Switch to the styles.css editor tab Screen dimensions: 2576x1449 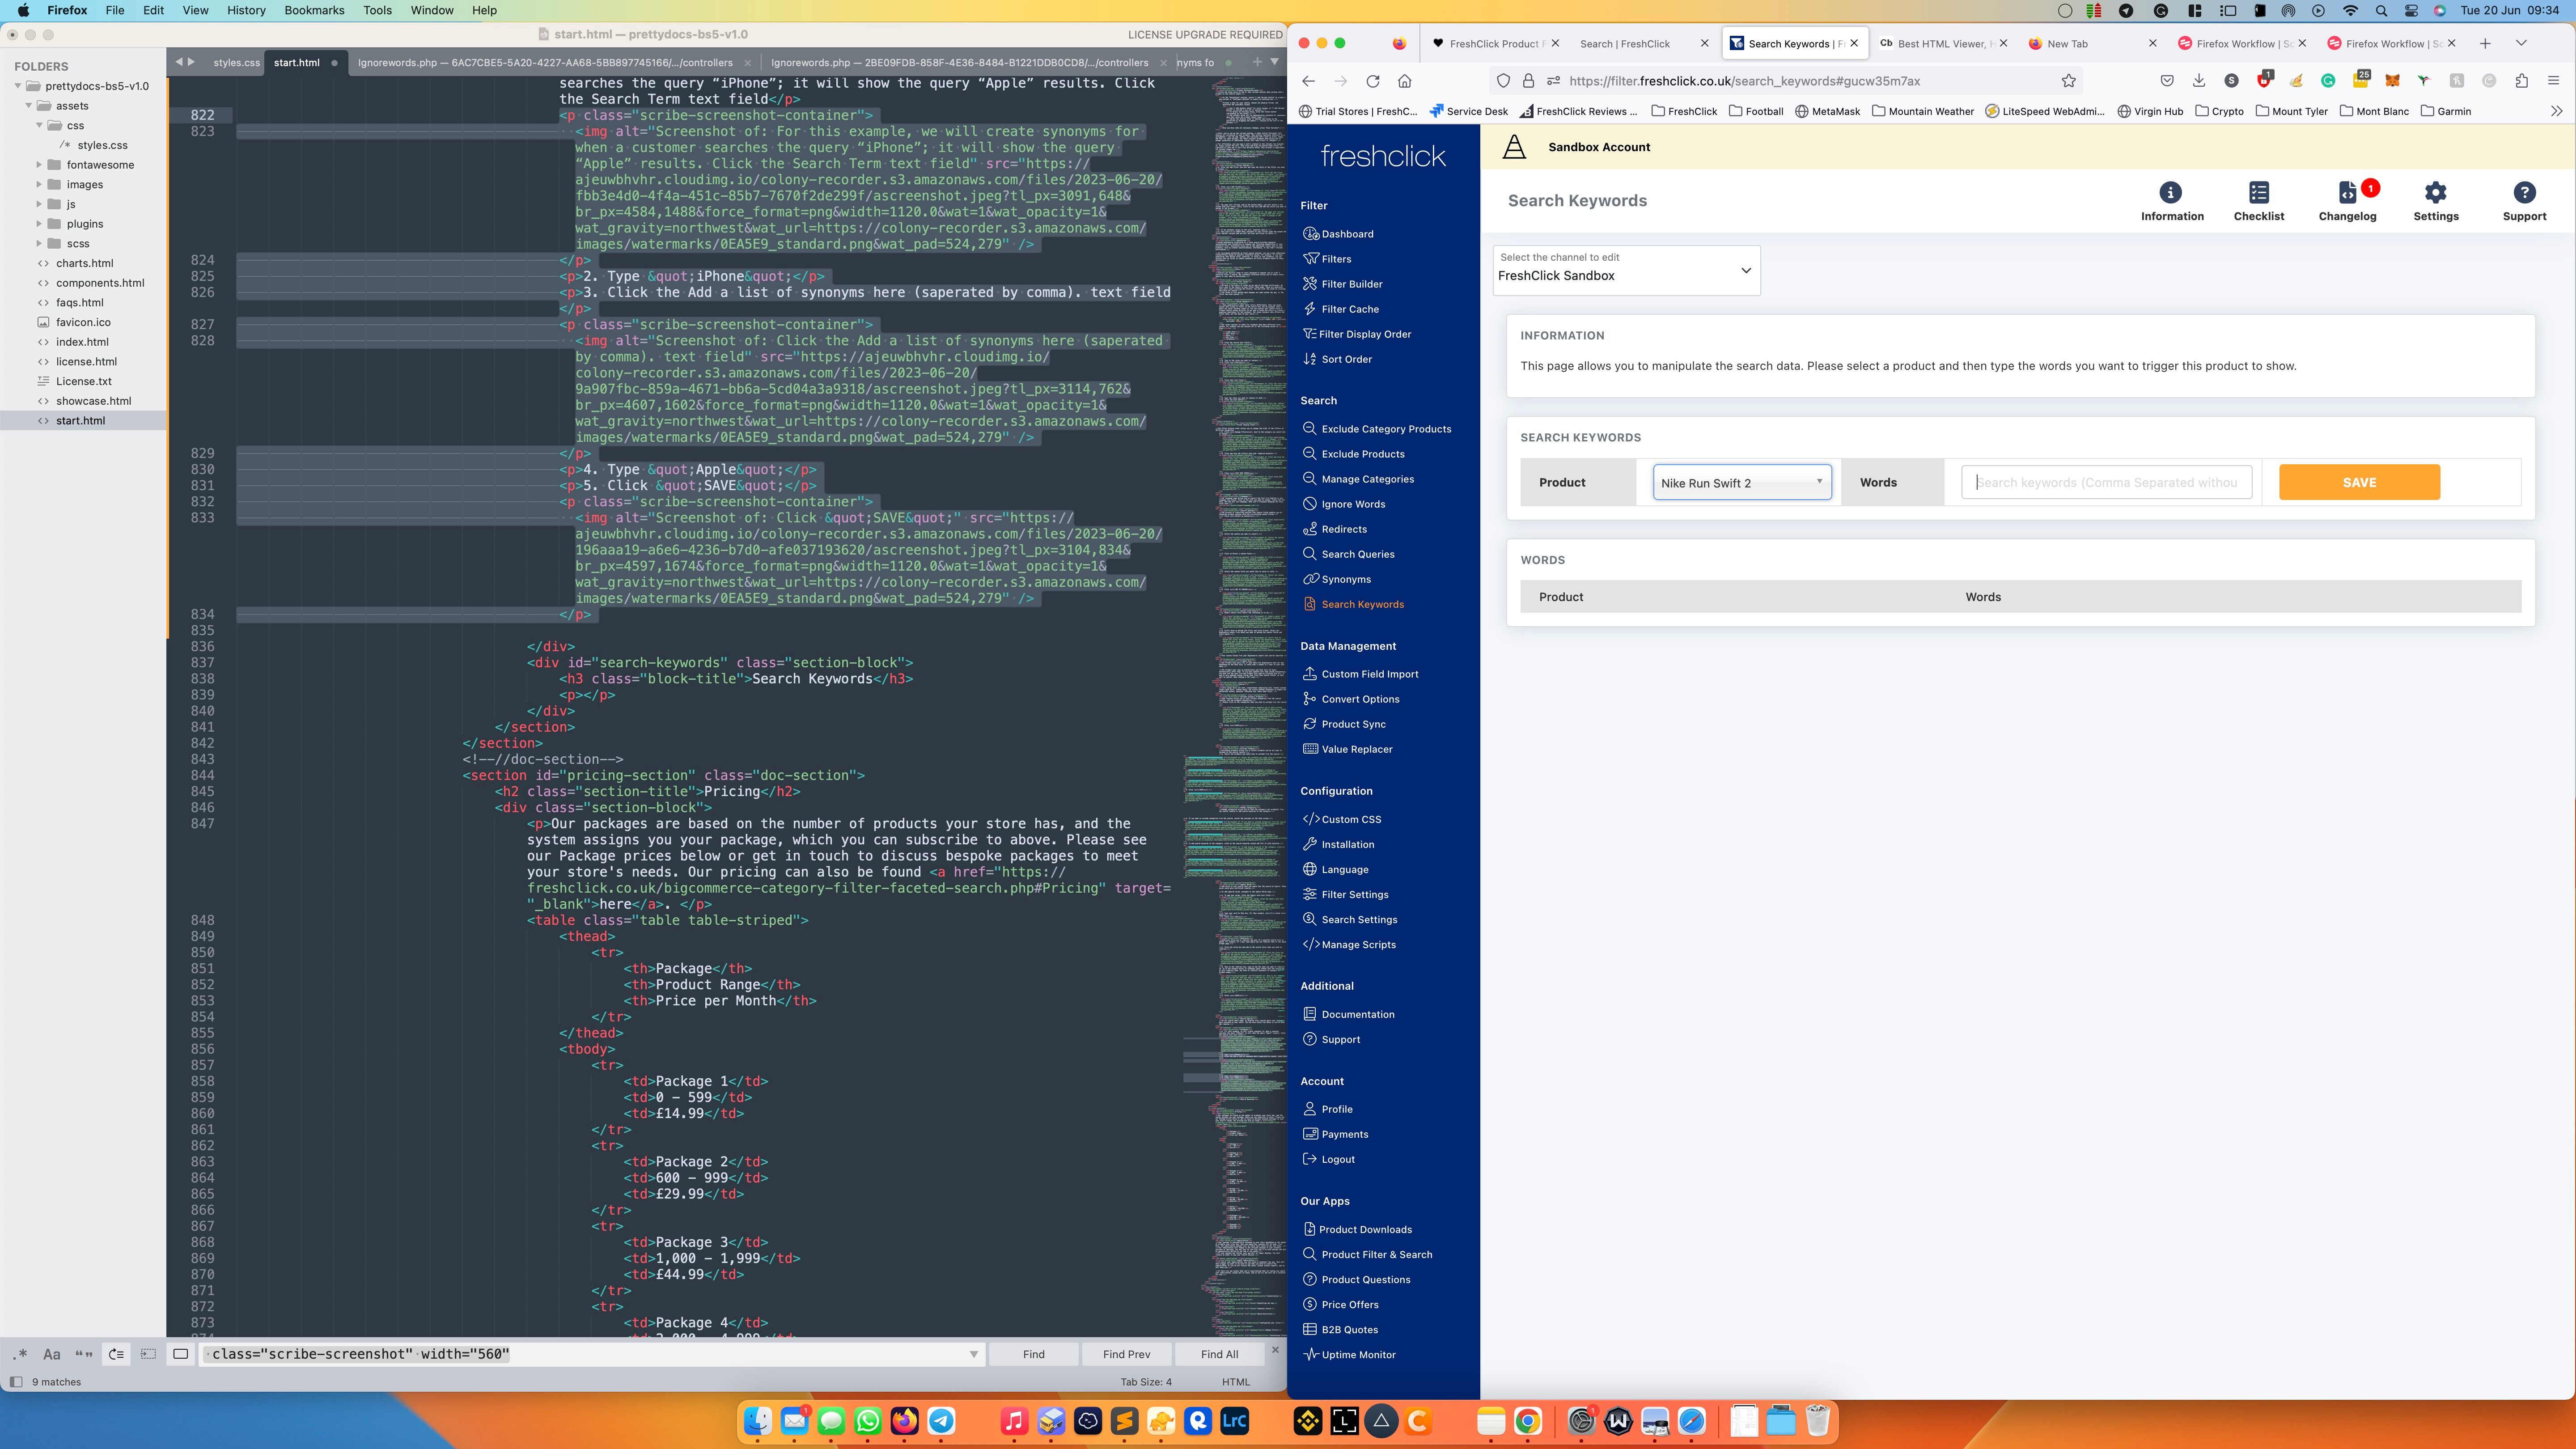coord(236,62)
